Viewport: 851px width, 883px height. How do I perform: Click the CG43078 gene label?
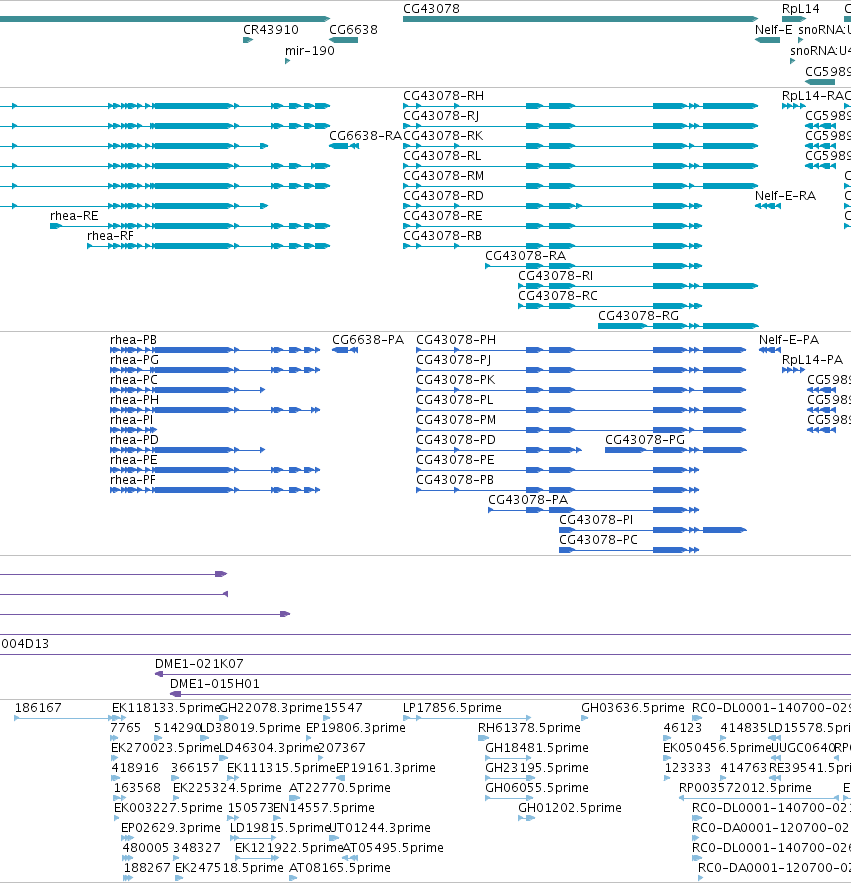pos(431,8)
